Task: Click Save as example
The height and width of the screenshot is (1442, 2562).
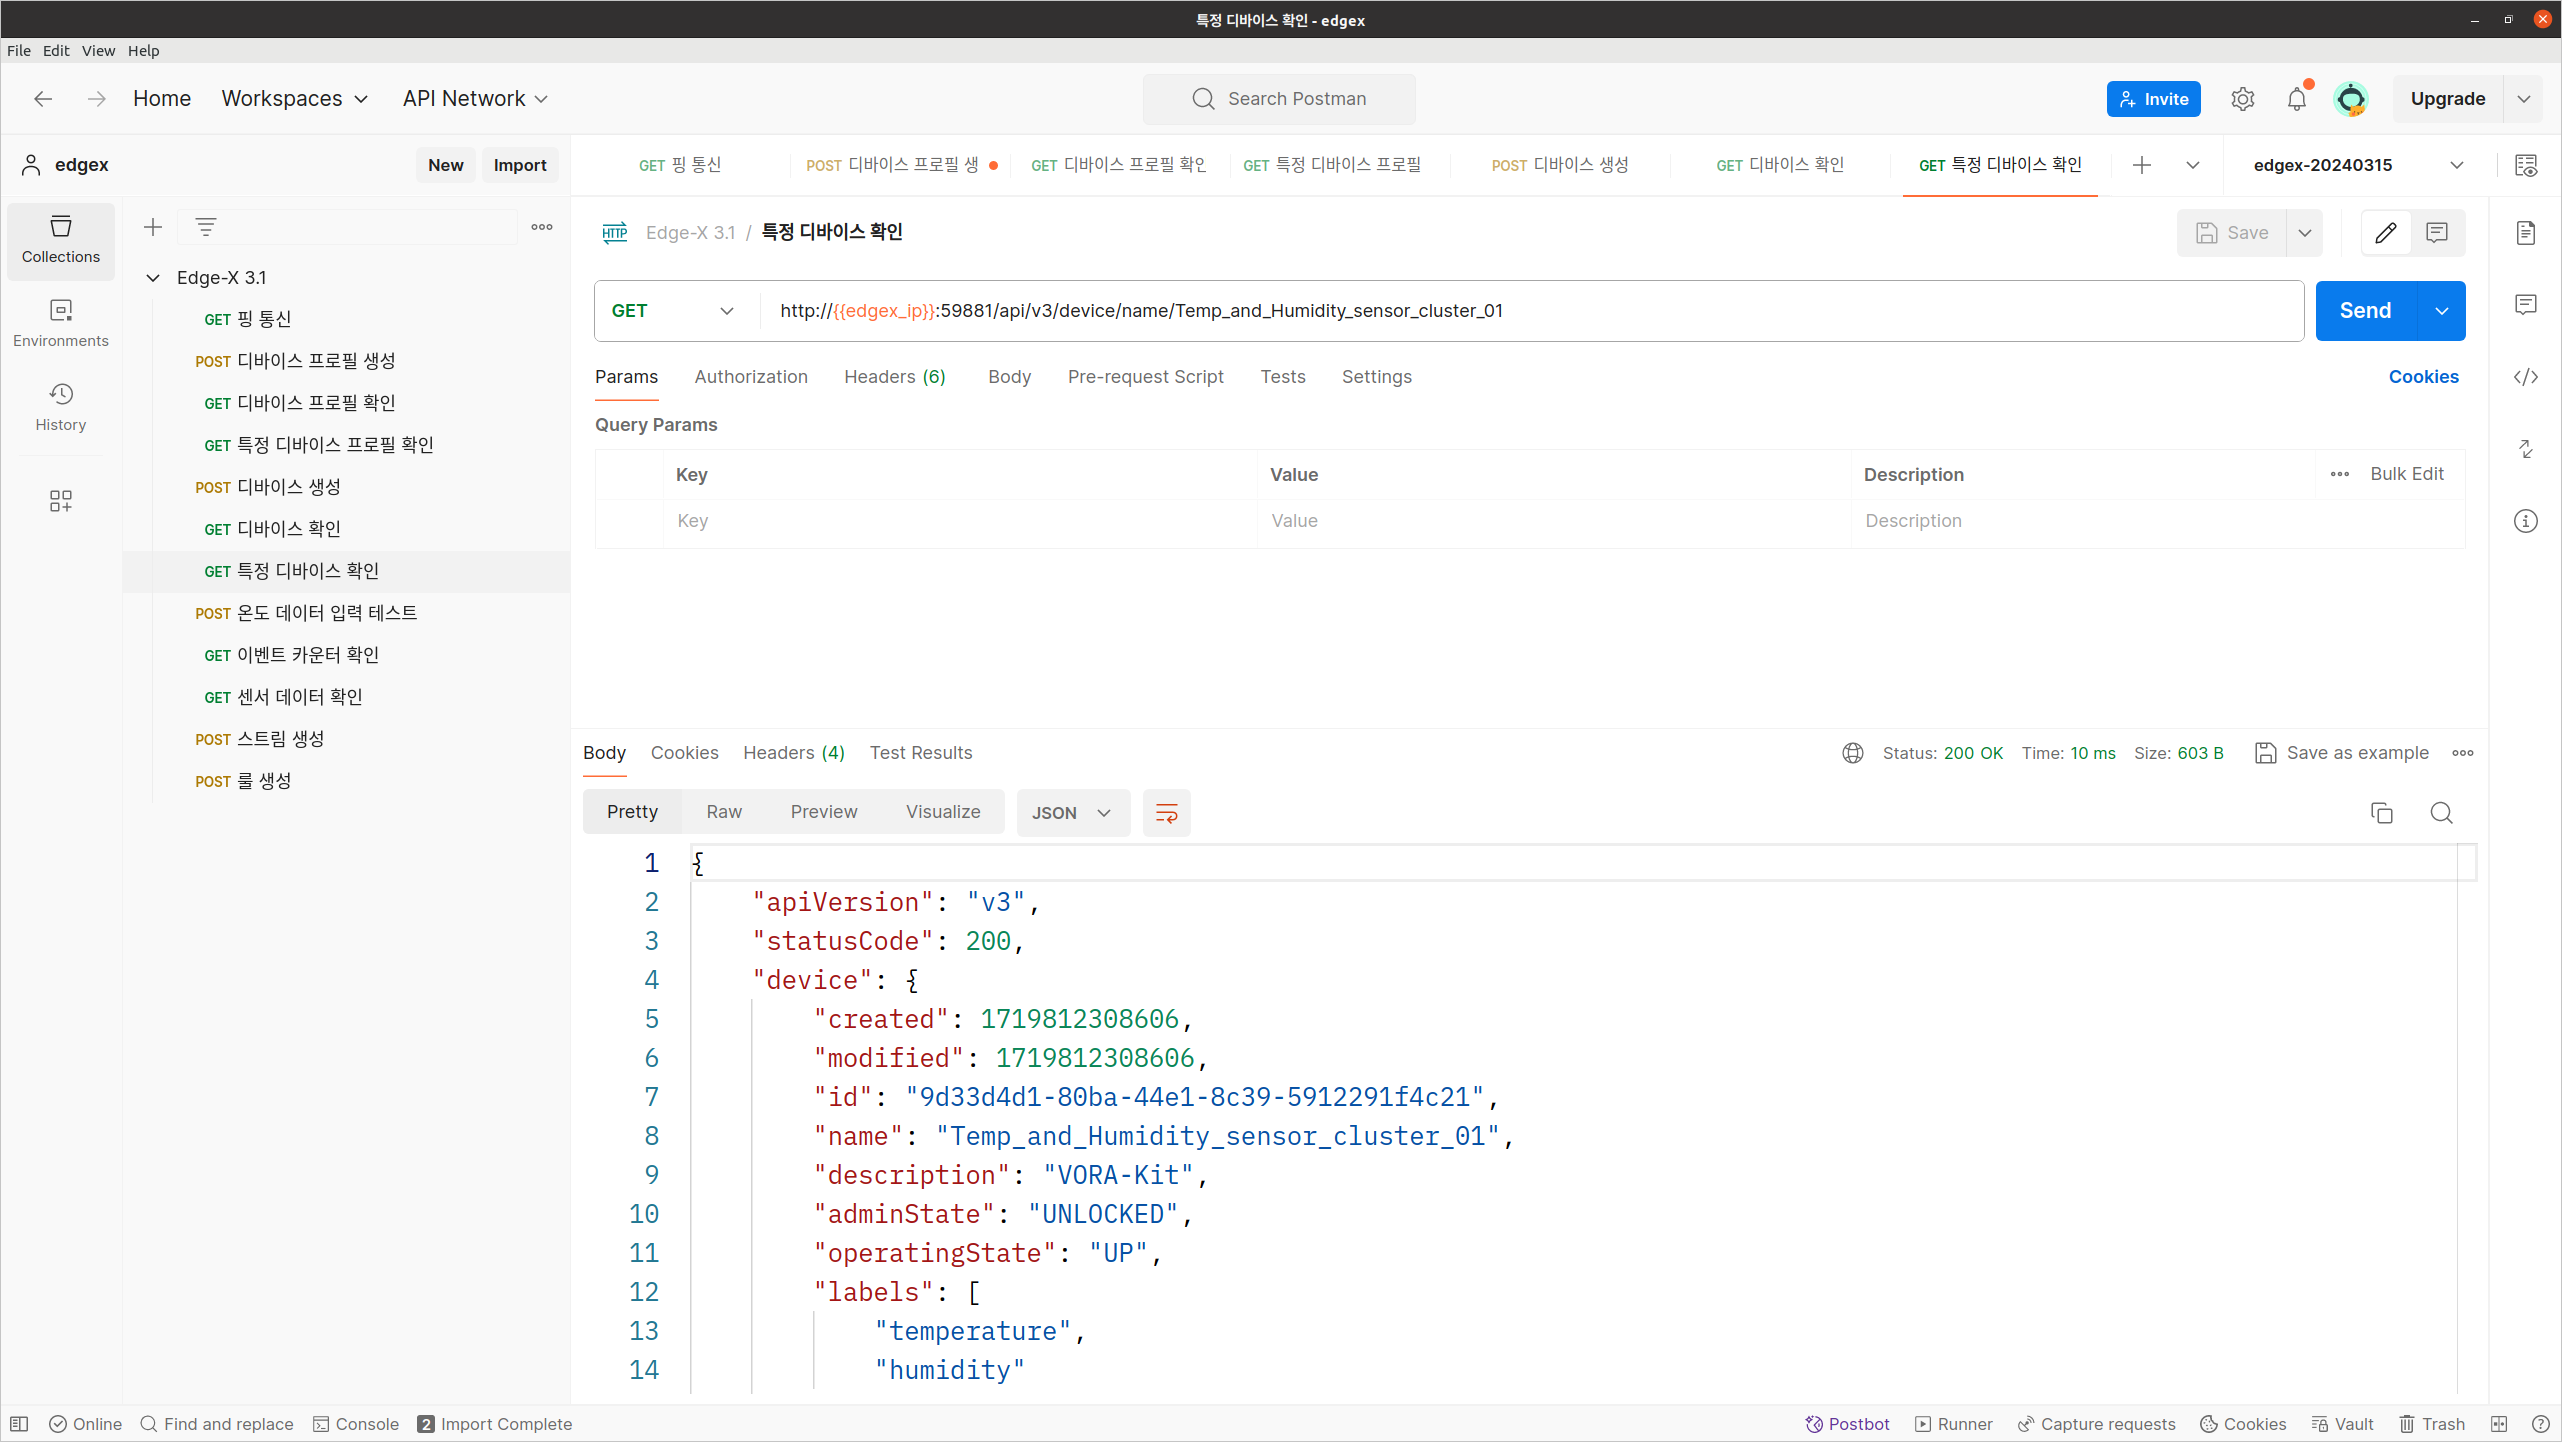Action: click(x=2341, y=753)
